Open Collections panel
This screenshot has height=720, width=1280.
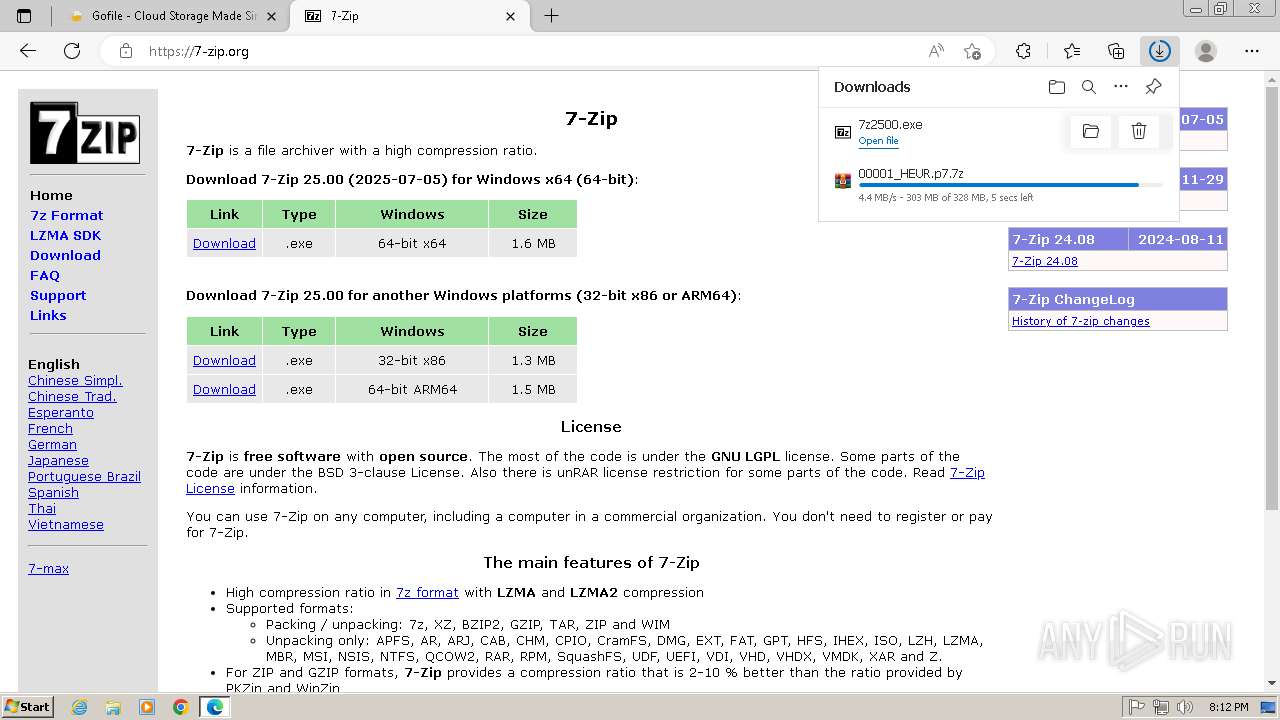click(1116, 51)
